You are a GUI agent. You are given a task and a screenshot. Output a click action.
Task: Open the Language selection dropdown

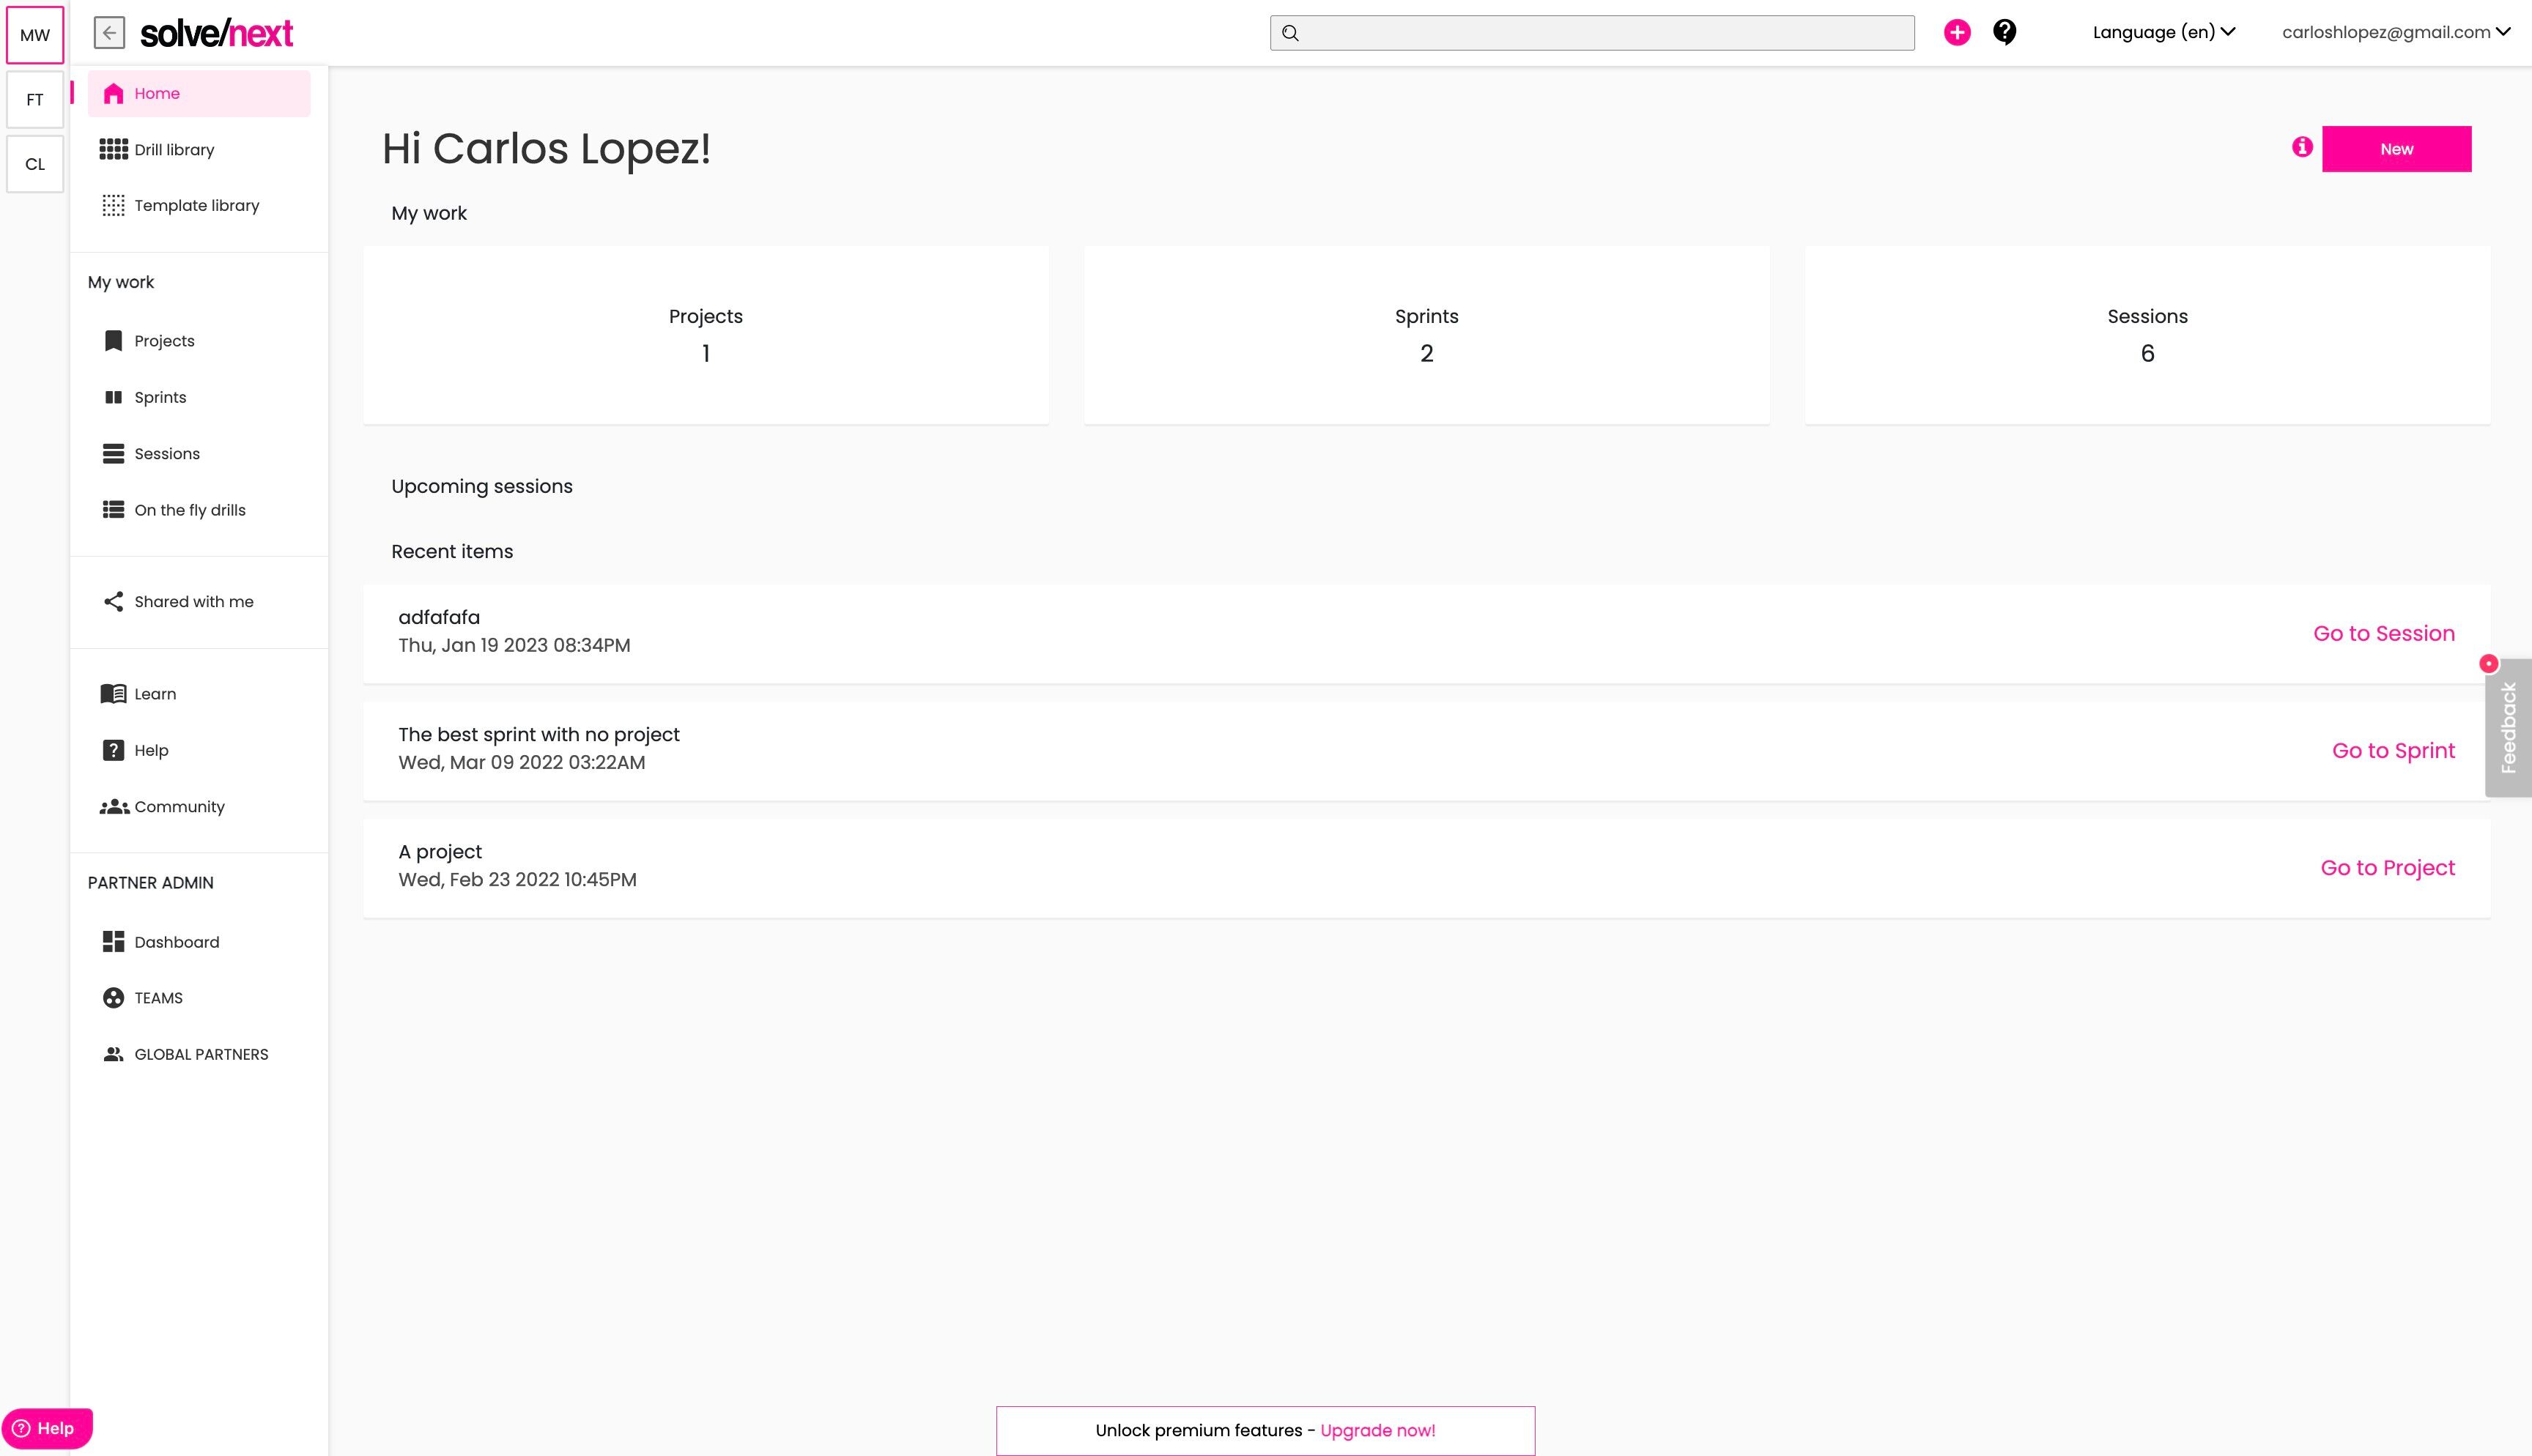(x=2162, y=31)
